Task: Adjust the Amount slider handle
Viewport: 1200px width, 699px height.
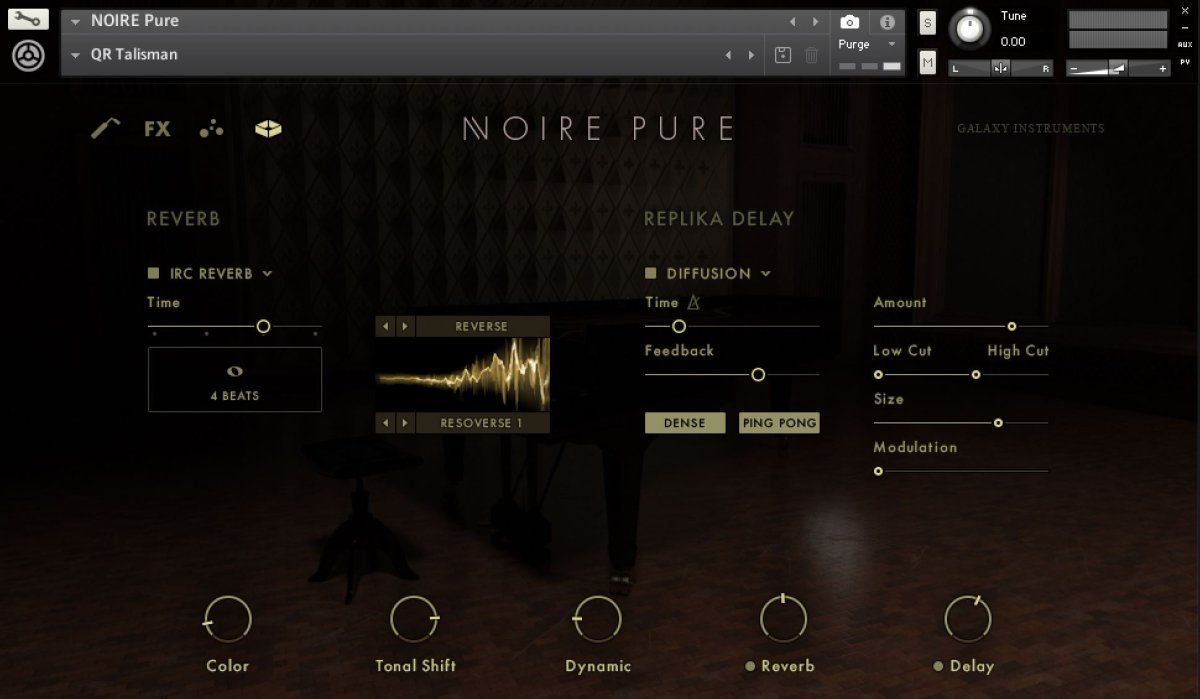Action: coord(1012,326)
